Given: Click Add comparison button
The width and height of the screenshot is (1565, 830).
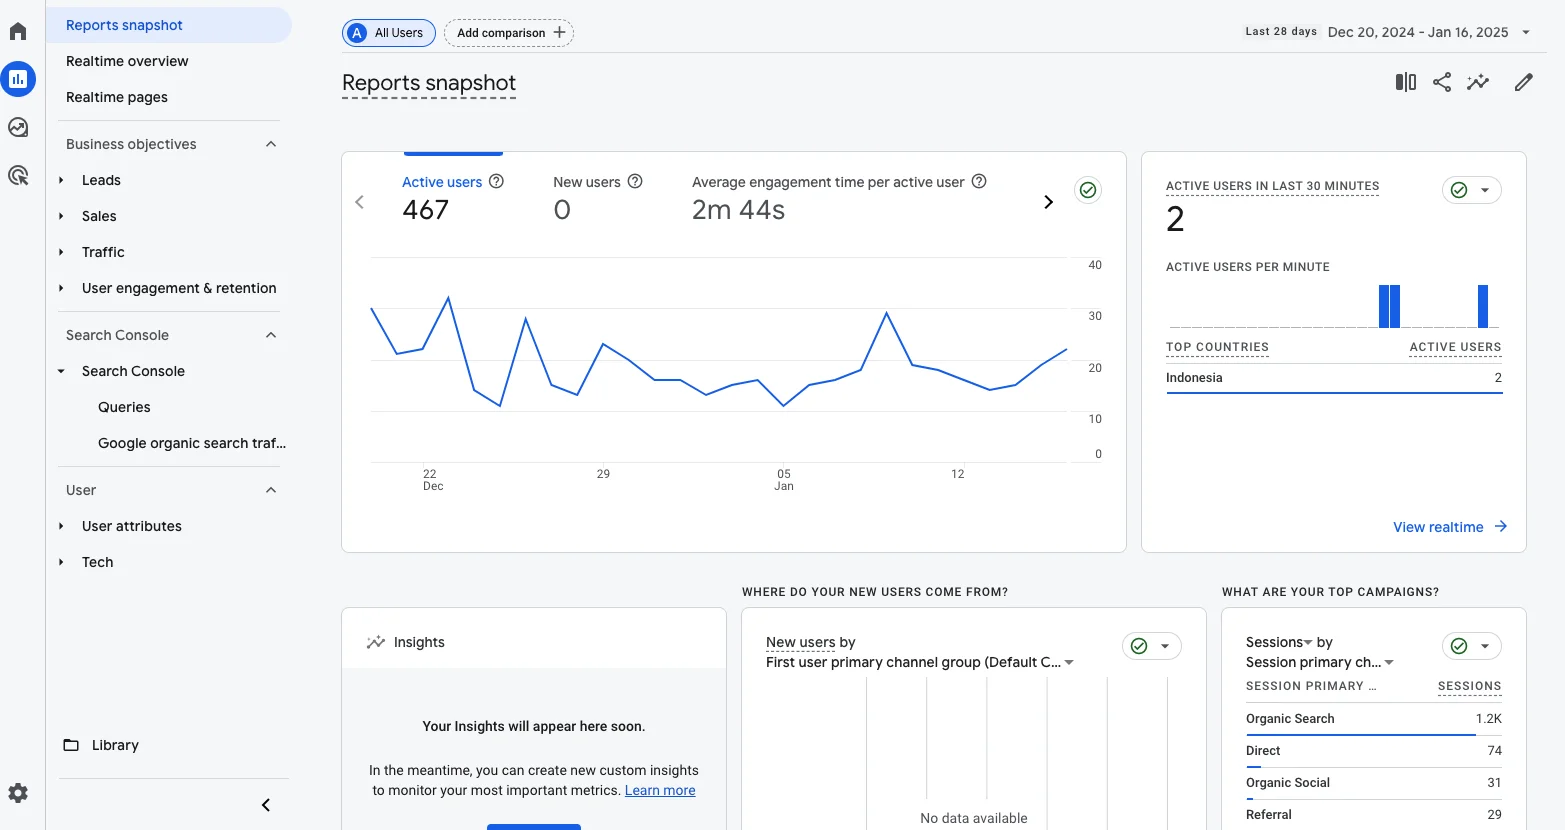Looking at the screenshot, I should click(x=509, y=33).
